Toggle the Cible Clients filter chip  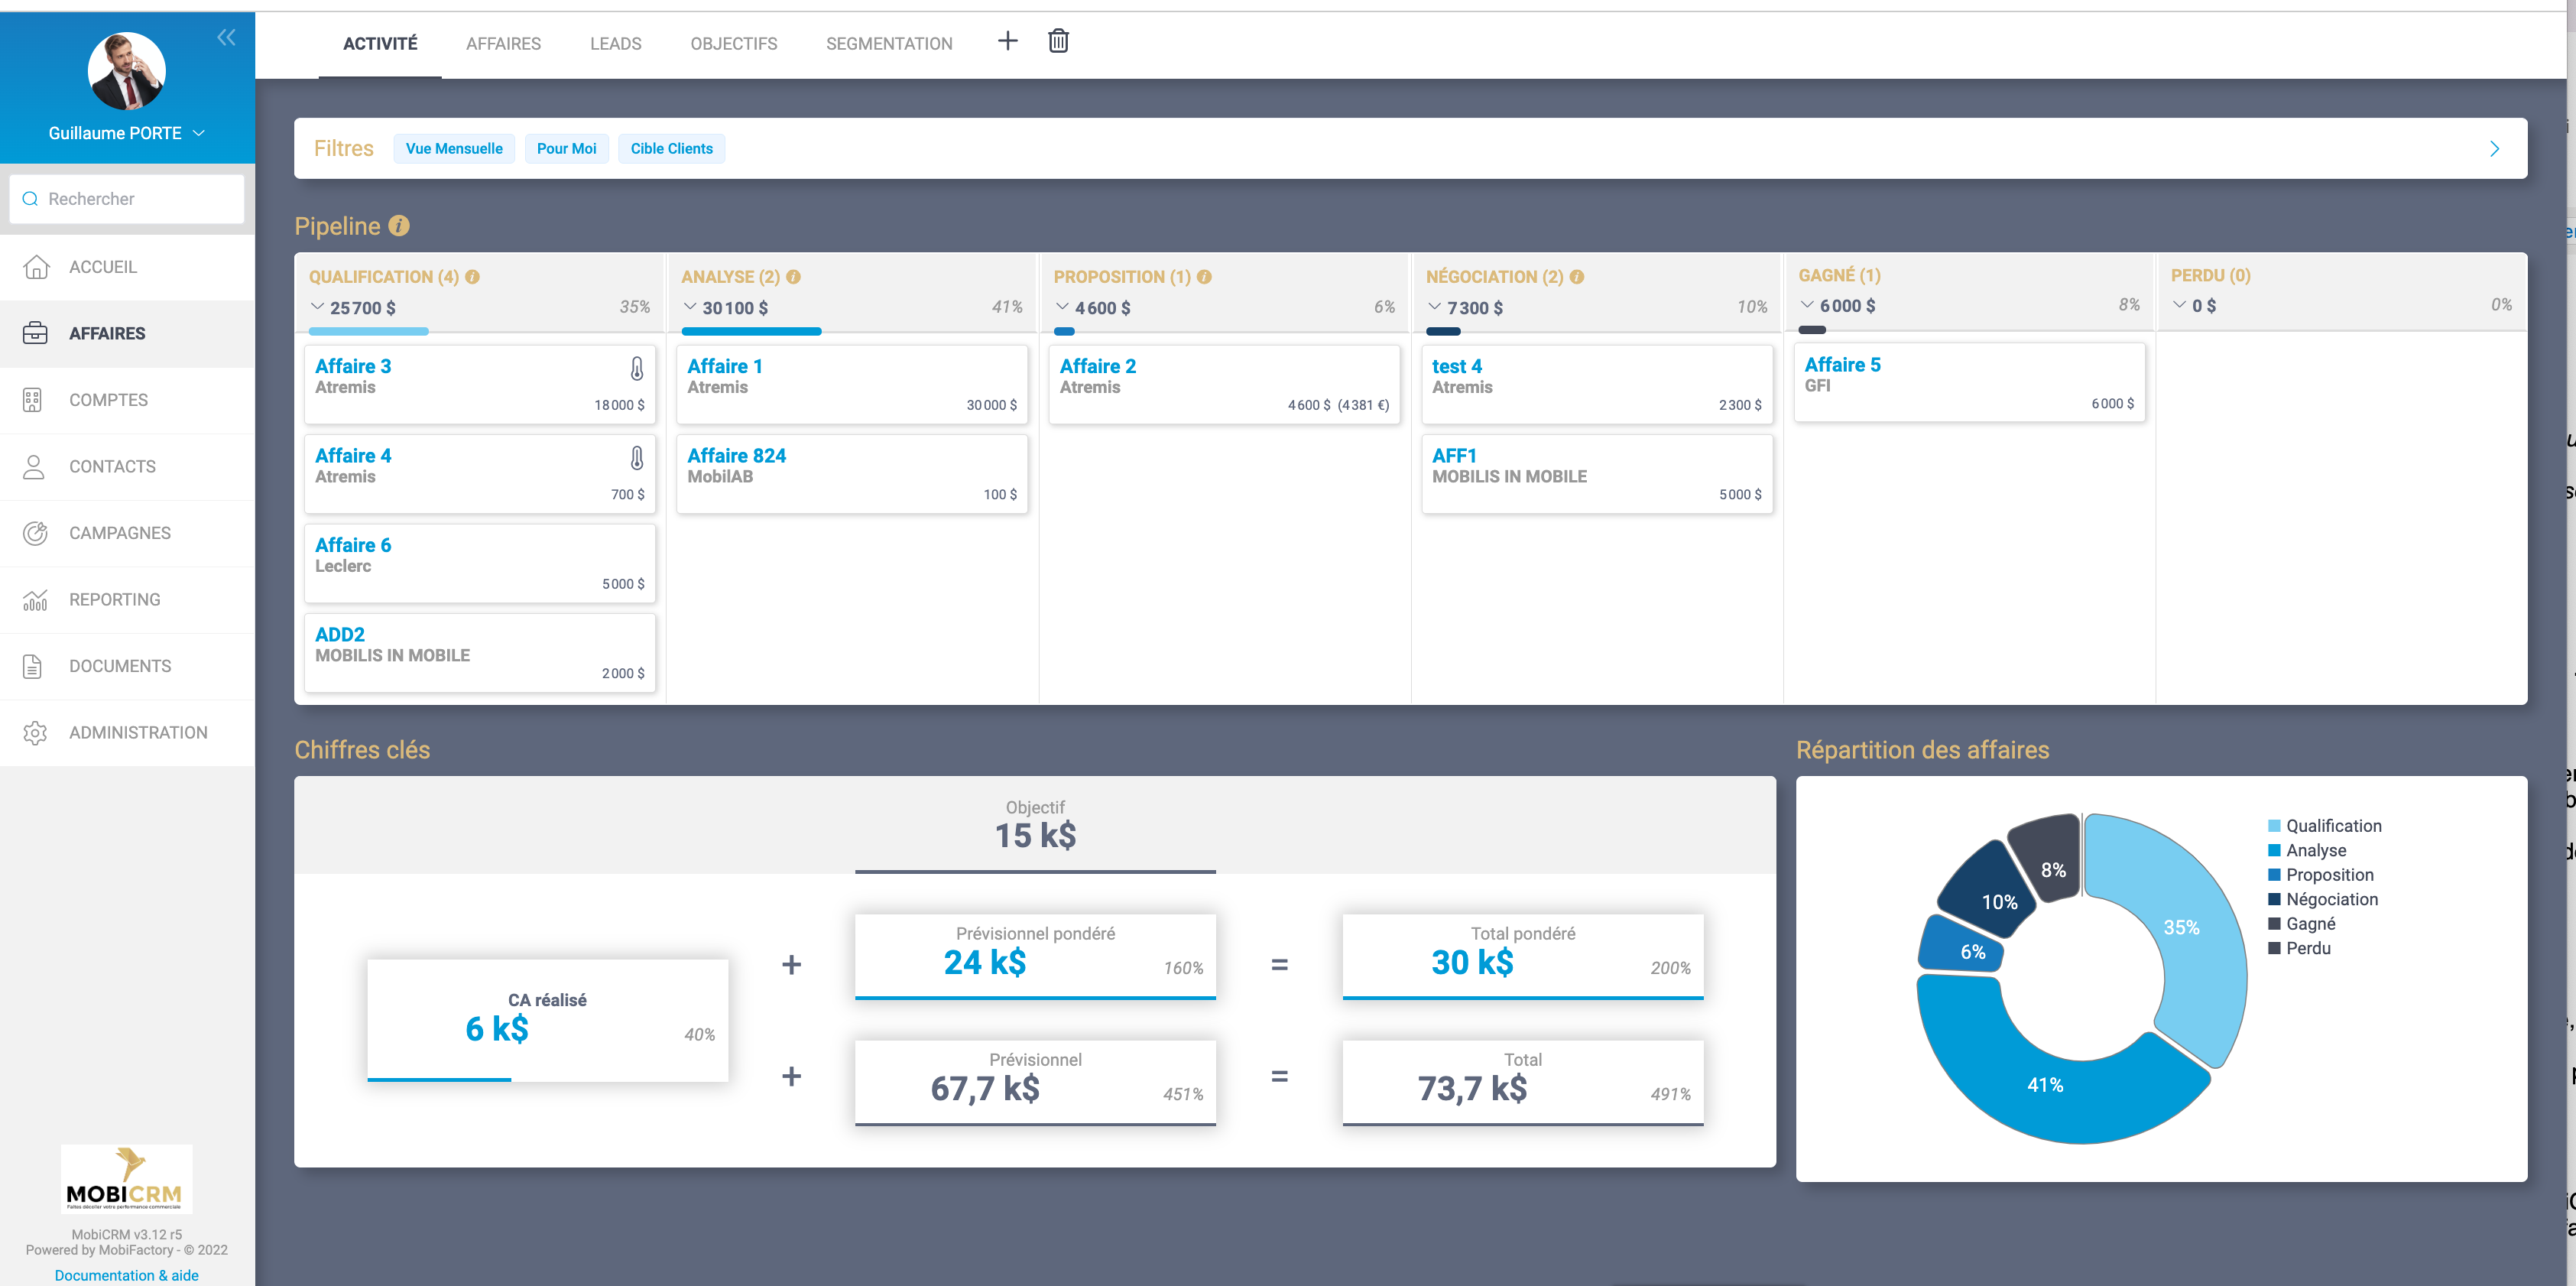(671, 149)
